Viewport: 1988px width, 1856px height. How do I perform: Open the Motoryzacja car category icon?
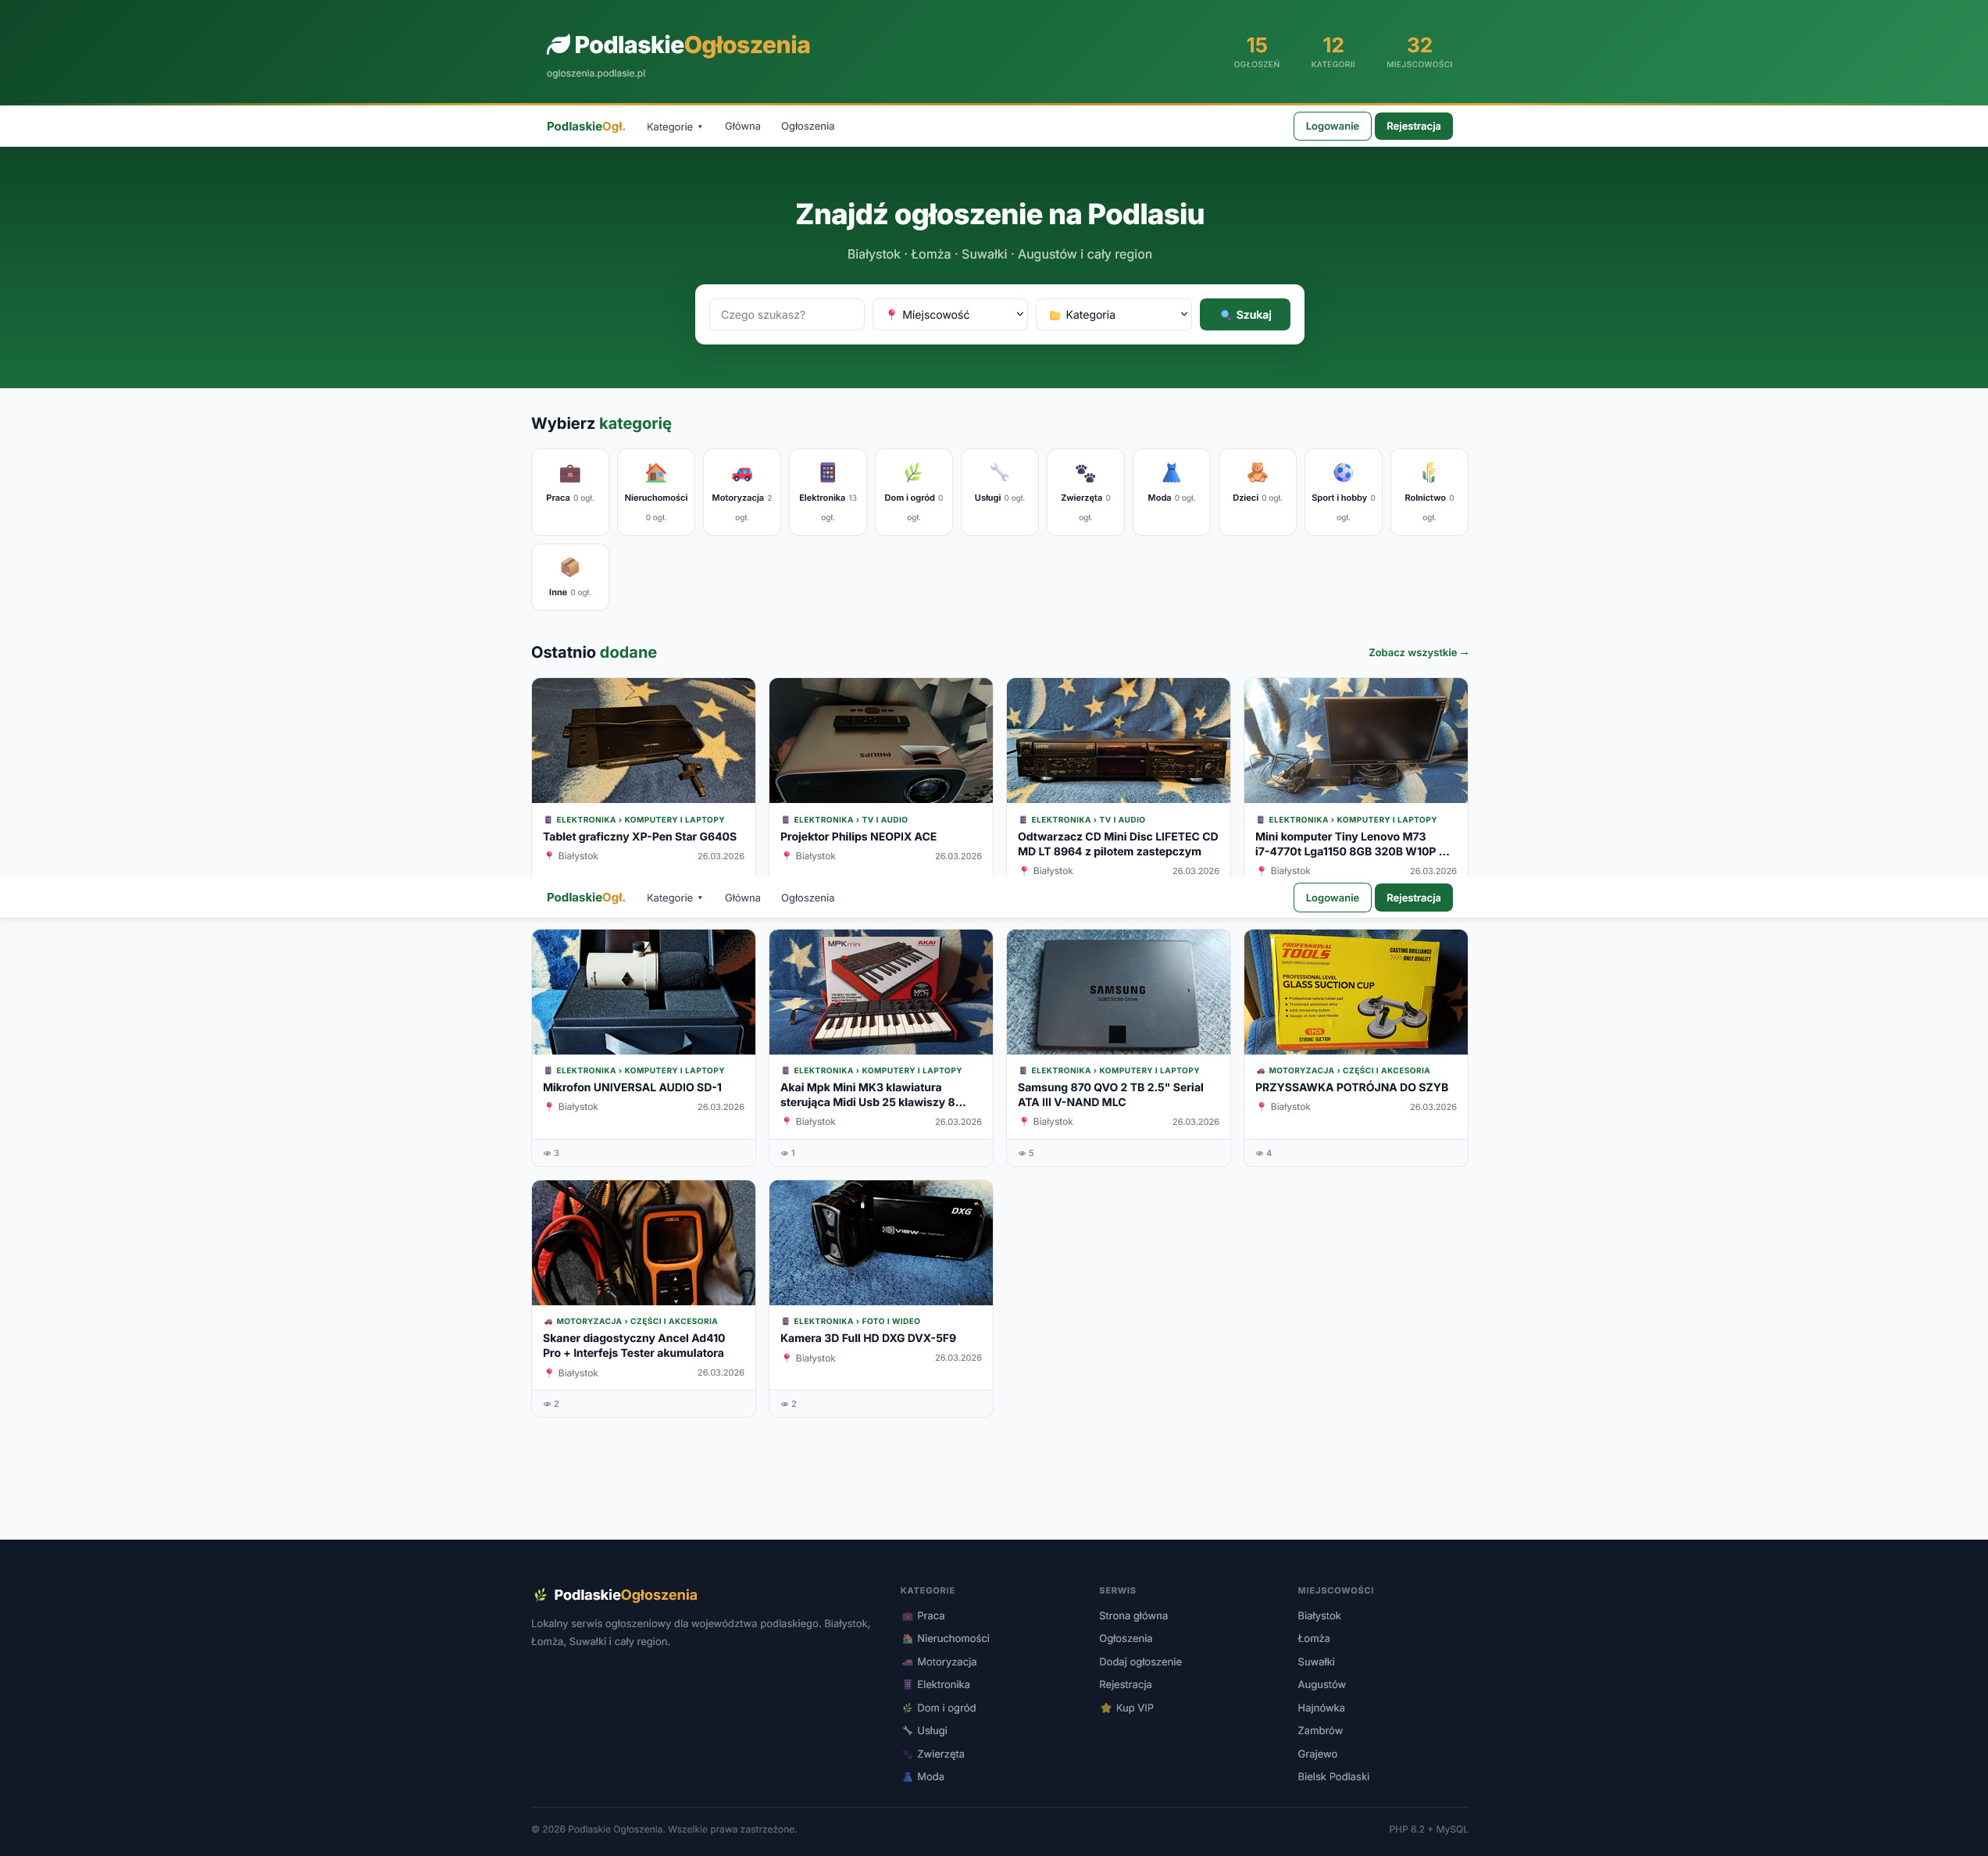tap(741, 473)
